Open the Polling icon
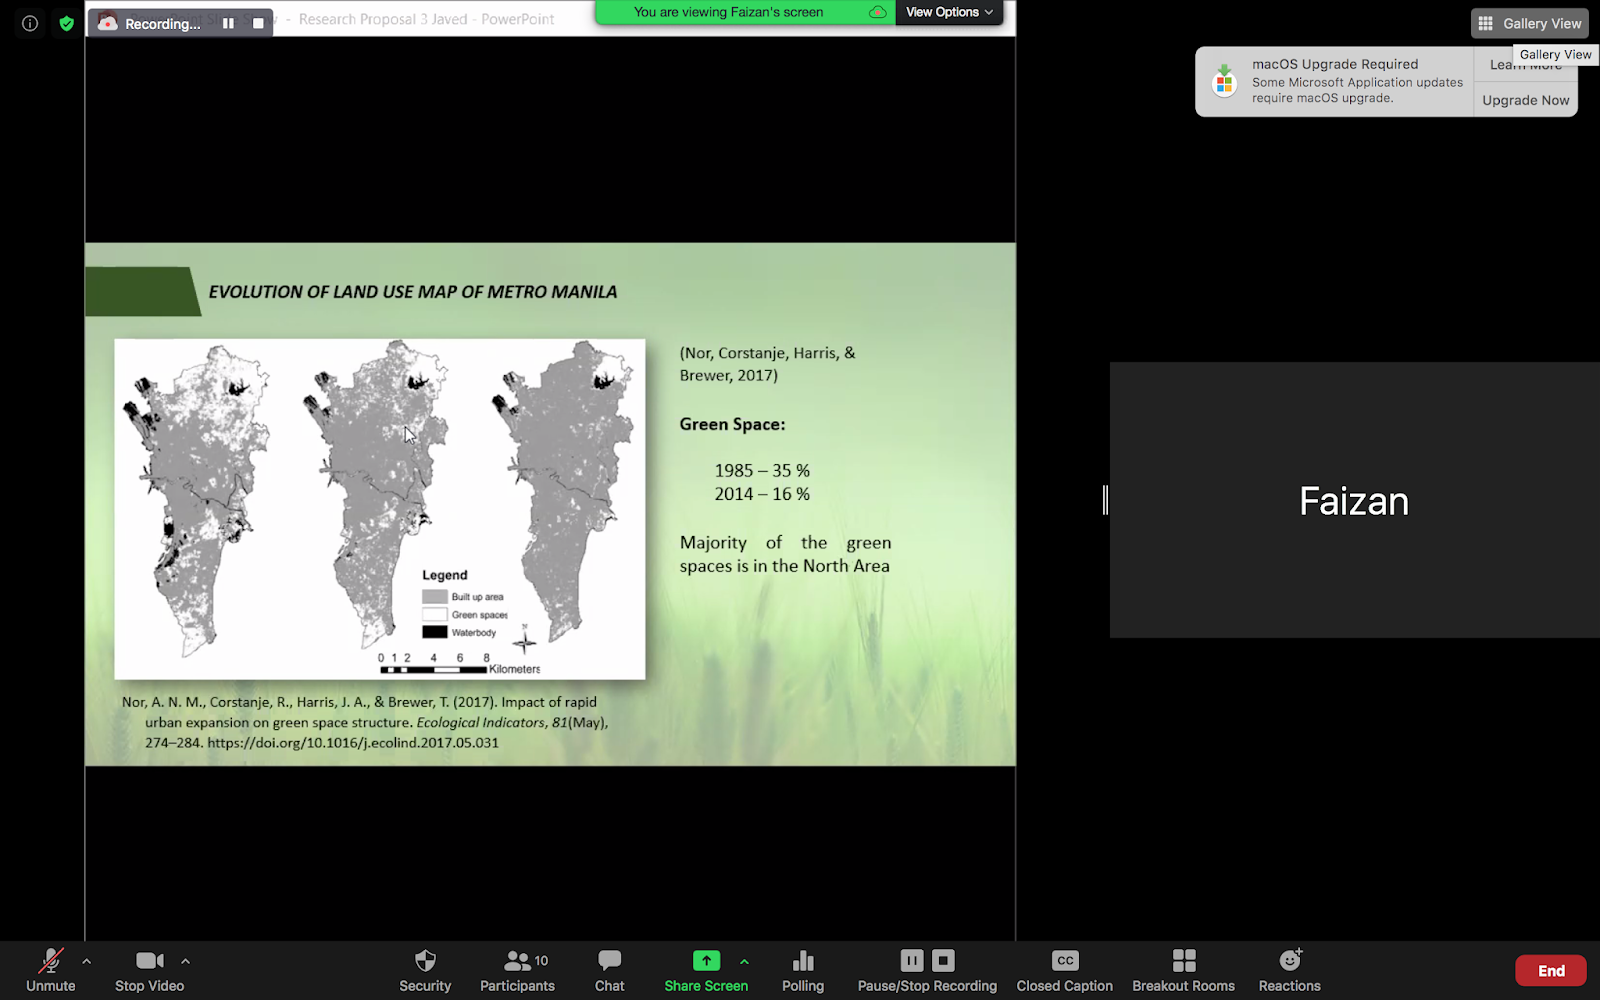The height and width of the screenshot is (1000, 1600). (x=803, y=961)
